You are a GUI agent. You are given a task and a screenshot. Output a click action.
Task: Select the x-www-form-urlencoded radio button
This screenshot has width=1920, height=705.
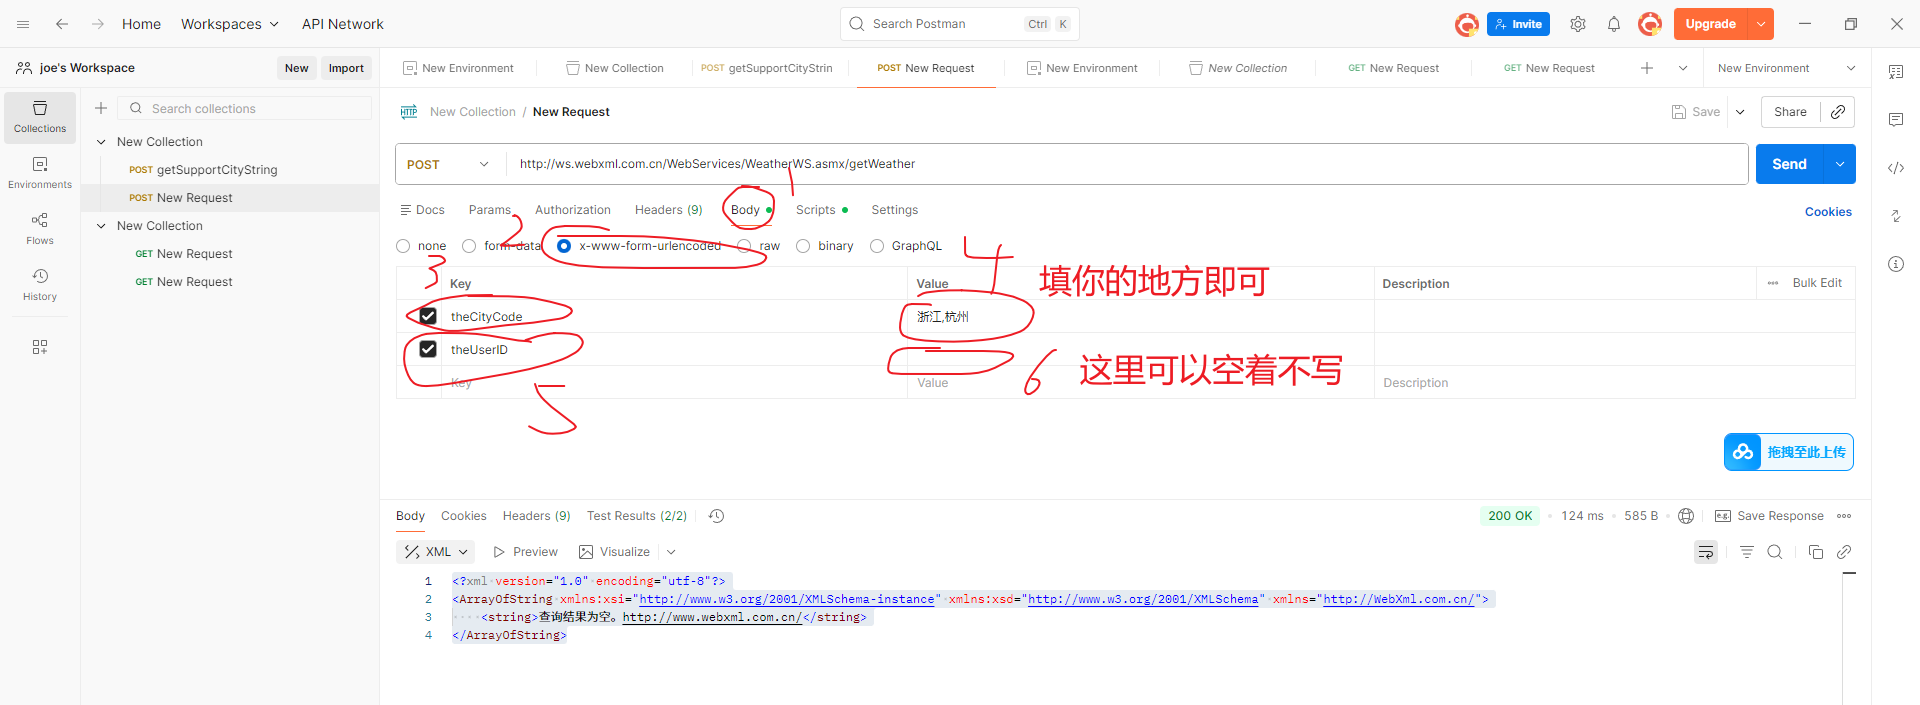564,246
